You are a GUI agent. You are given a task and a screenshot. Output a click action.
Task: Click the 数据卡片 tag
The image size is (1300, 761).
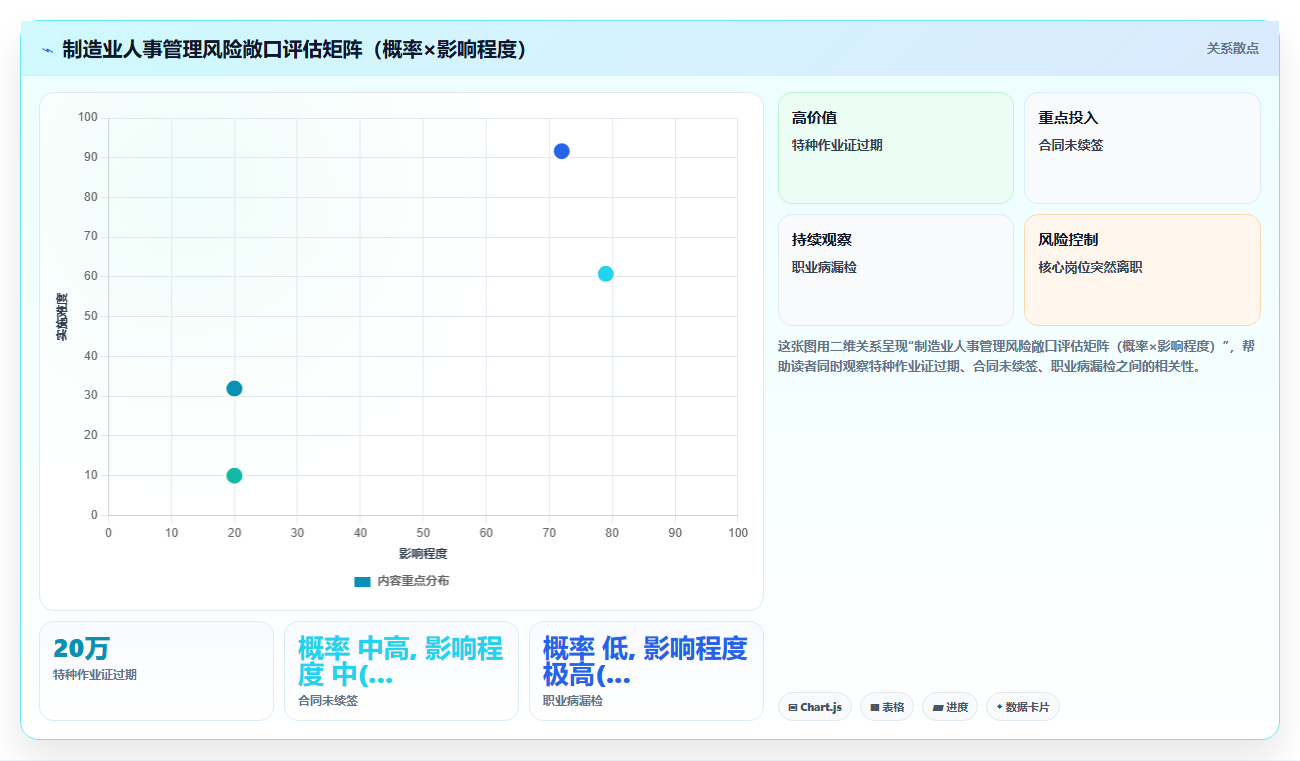[1022, 707]
